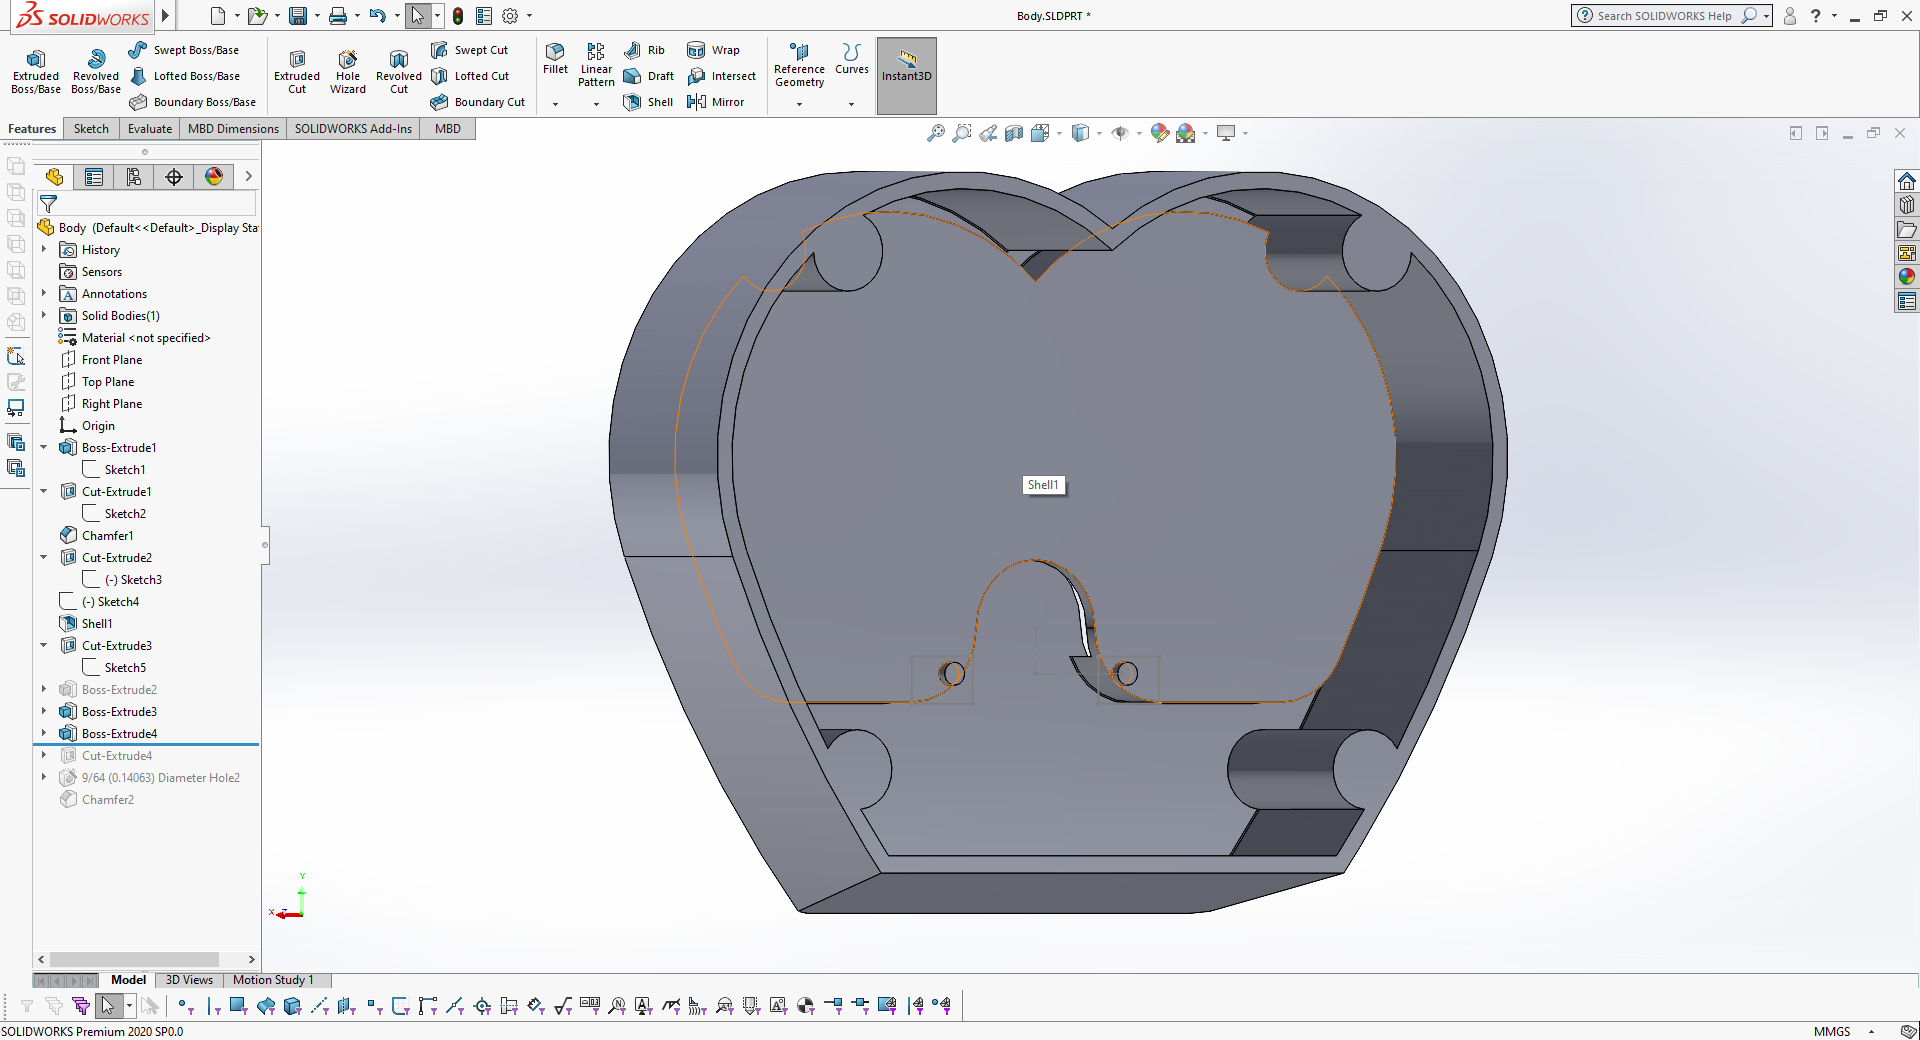
Task: Apply the Fillet feature tool
Action: point(555,58)
